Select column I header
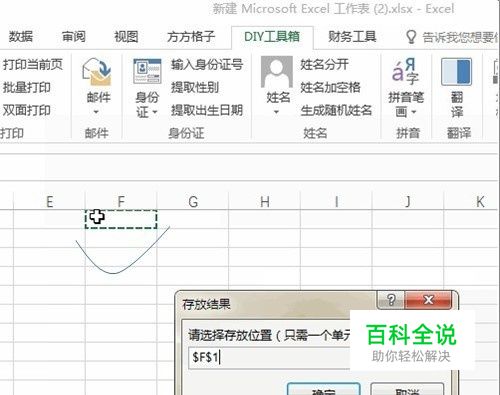 (336, 201)
